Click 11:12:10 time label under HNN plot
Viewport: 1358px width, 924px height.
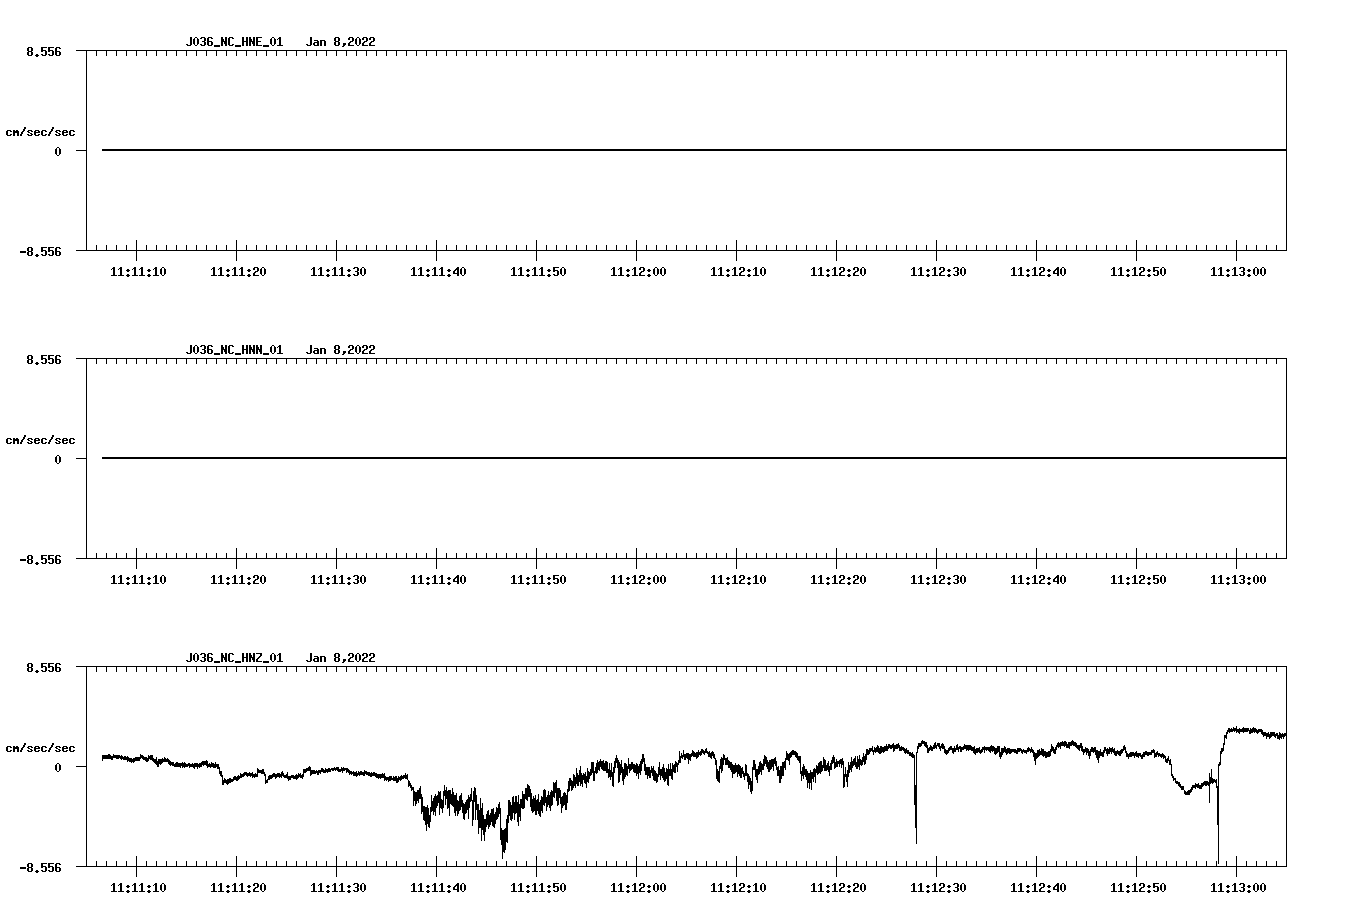[x=738, y=580]
